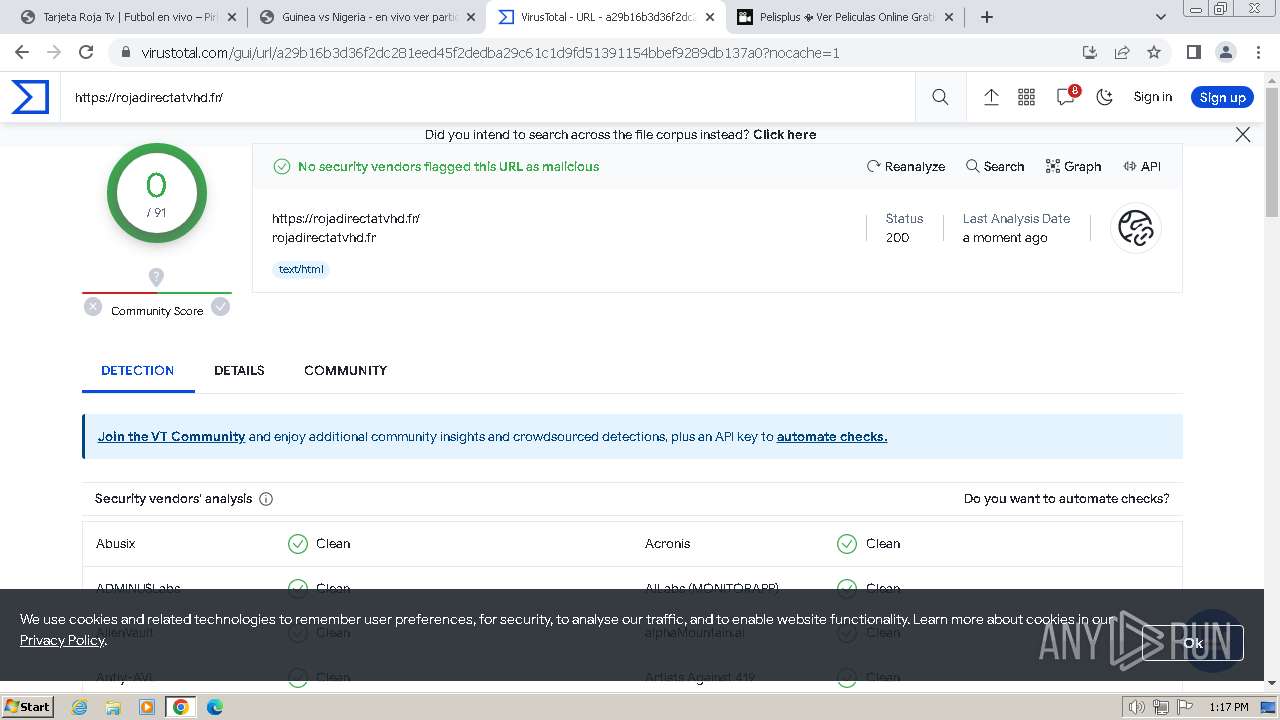This screenshot has height=720, width=1280.
Task: Click the URL search input field
Action: 488,97
